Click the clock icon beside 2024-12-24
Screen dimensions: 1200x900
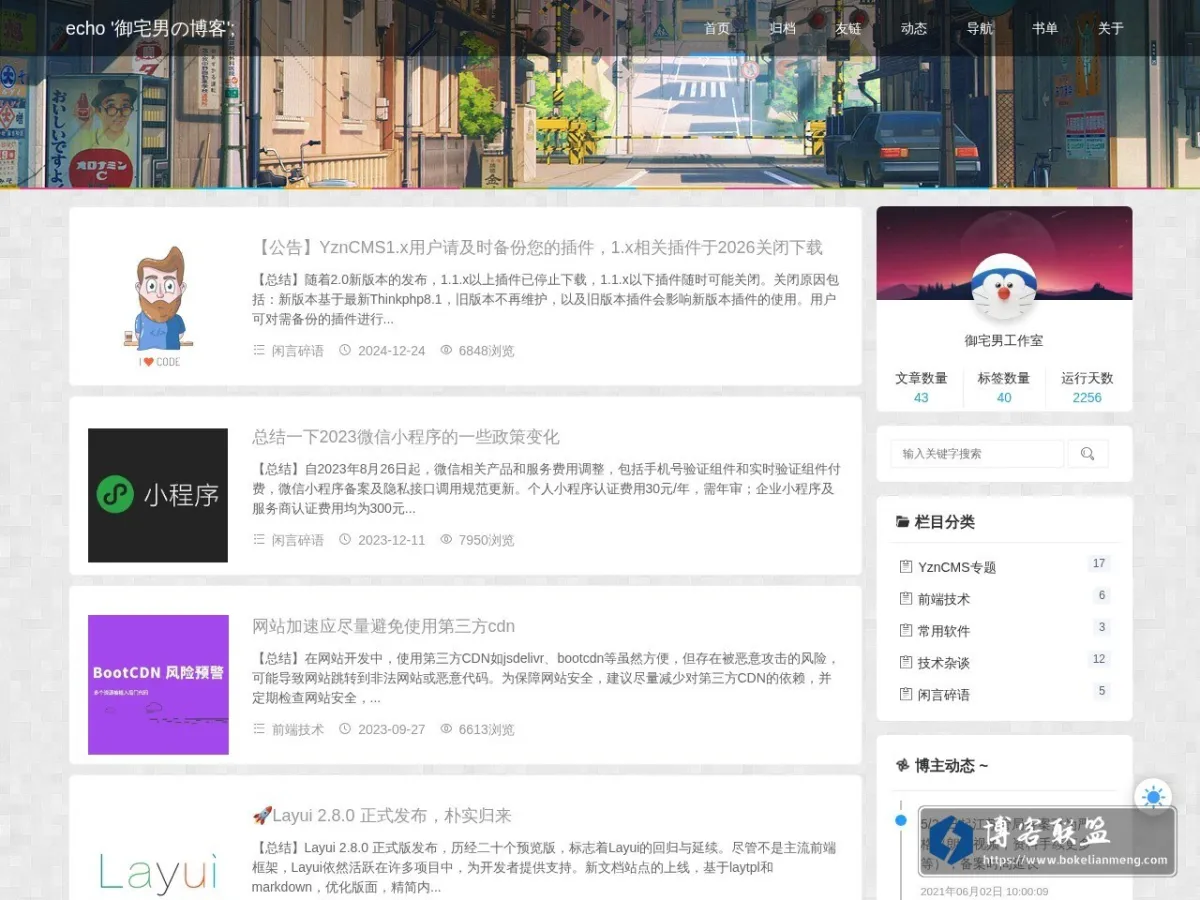pyautogui.click(x=345, y=350)
